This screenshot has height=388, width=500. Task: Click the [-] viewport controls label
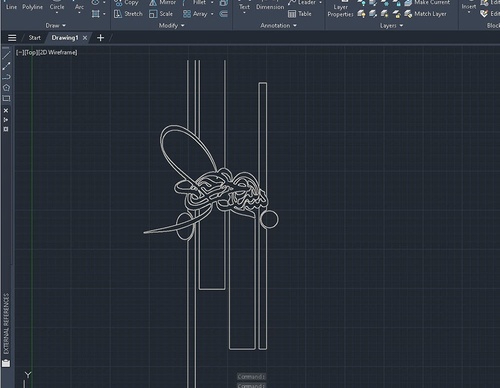[20, 52]
